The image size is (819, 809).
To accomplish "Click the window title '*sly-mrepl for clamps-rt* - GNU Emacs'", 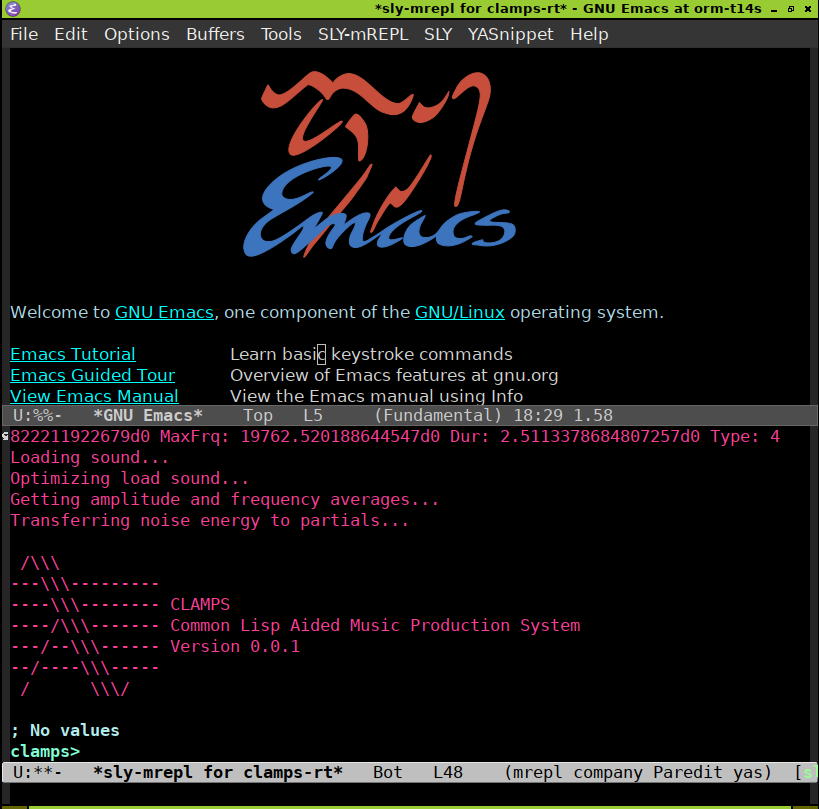I will 568,8.
